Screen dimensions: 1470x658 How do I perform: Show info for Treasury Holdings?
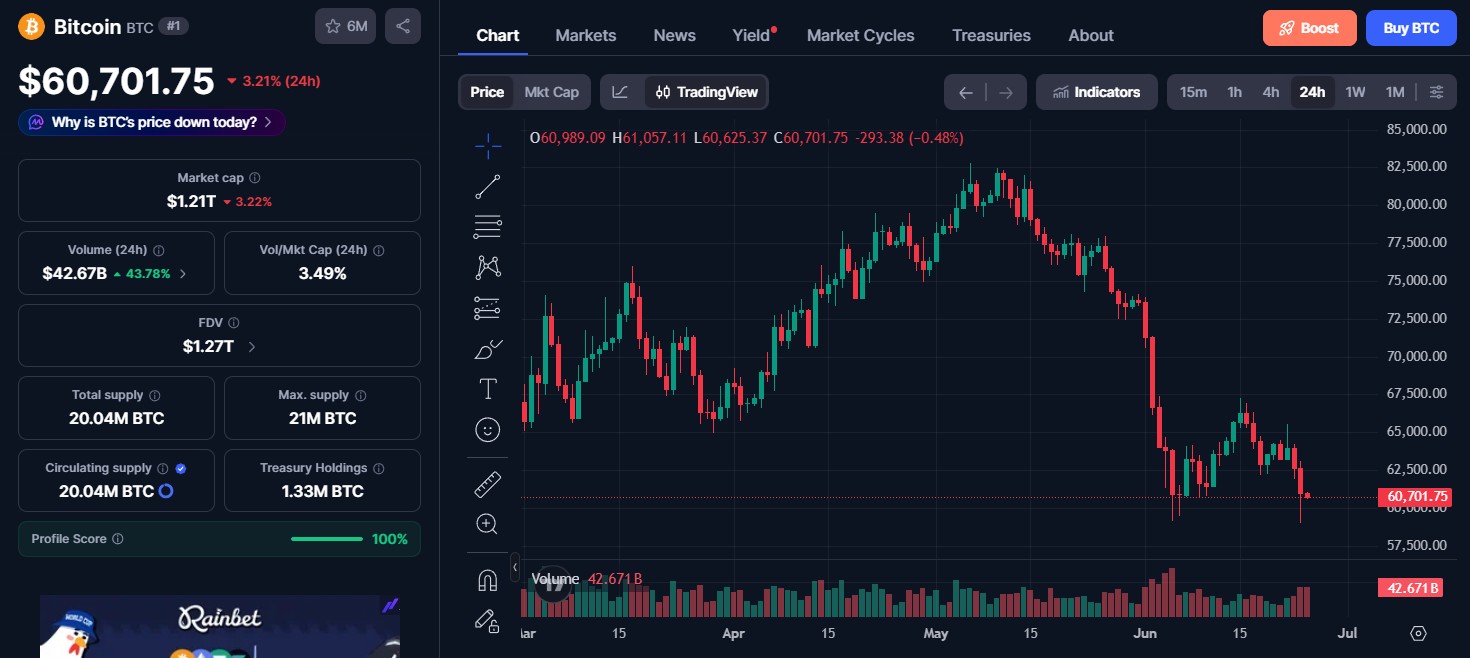379,468
